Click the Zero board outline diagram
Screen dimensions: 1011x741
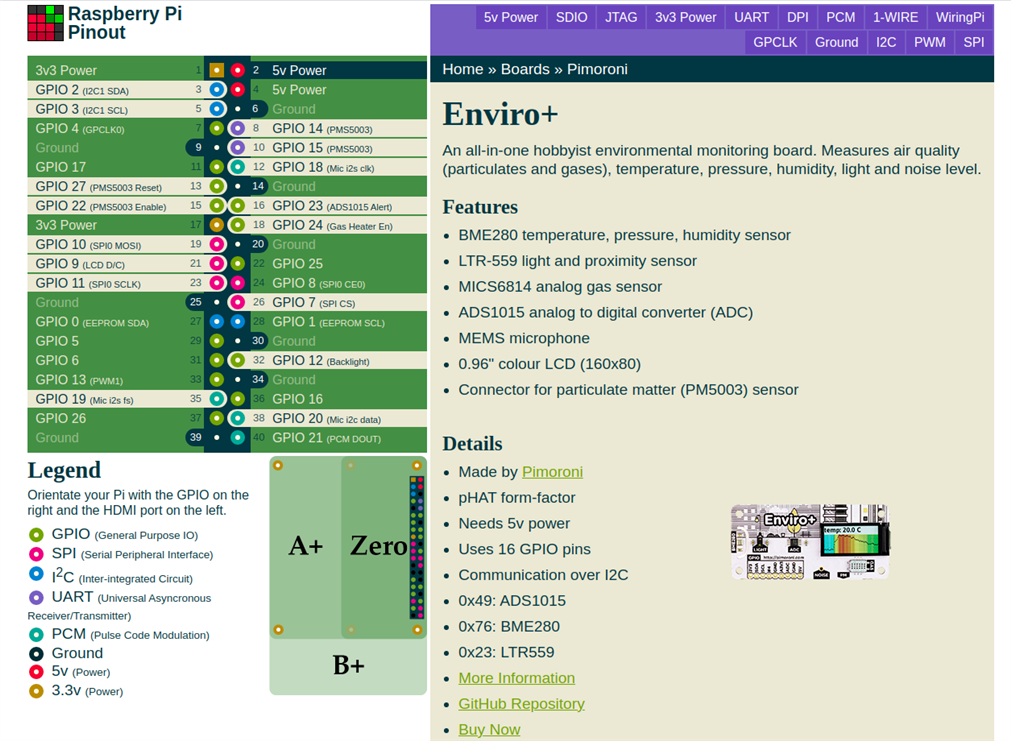point(384,548)
